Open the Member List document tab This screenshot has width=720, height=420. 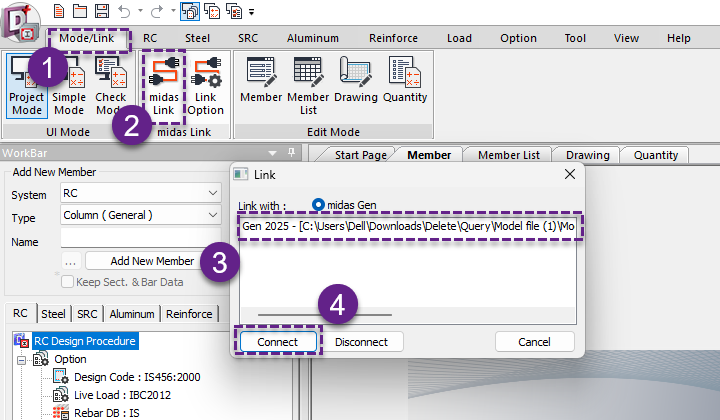(x=509, y=155)
